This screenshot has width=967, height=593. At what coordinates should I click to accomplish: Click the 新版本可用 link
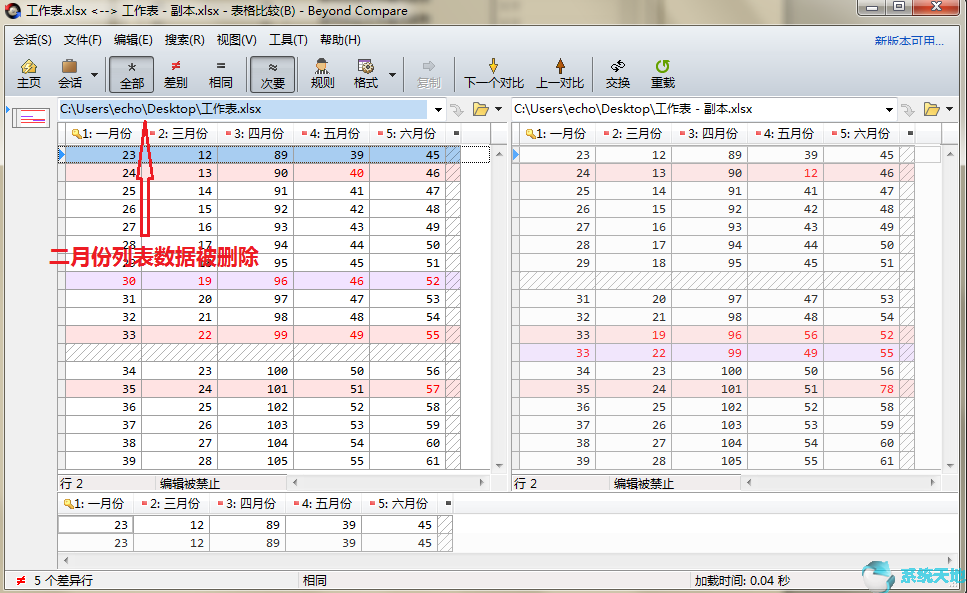point(909,41)
